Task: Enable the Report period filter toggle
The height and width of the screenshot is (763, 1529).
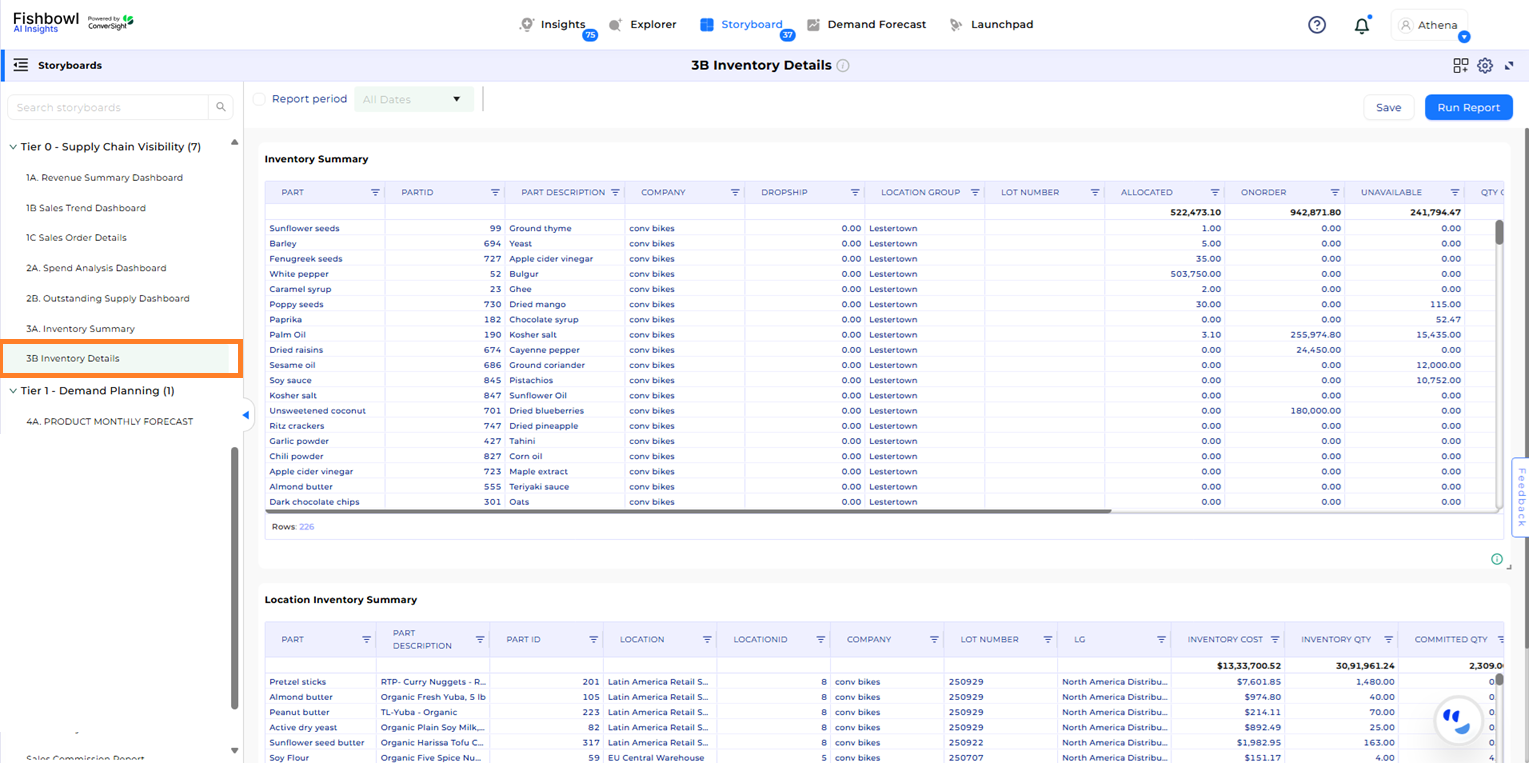Action: click(x=259, y=99)
